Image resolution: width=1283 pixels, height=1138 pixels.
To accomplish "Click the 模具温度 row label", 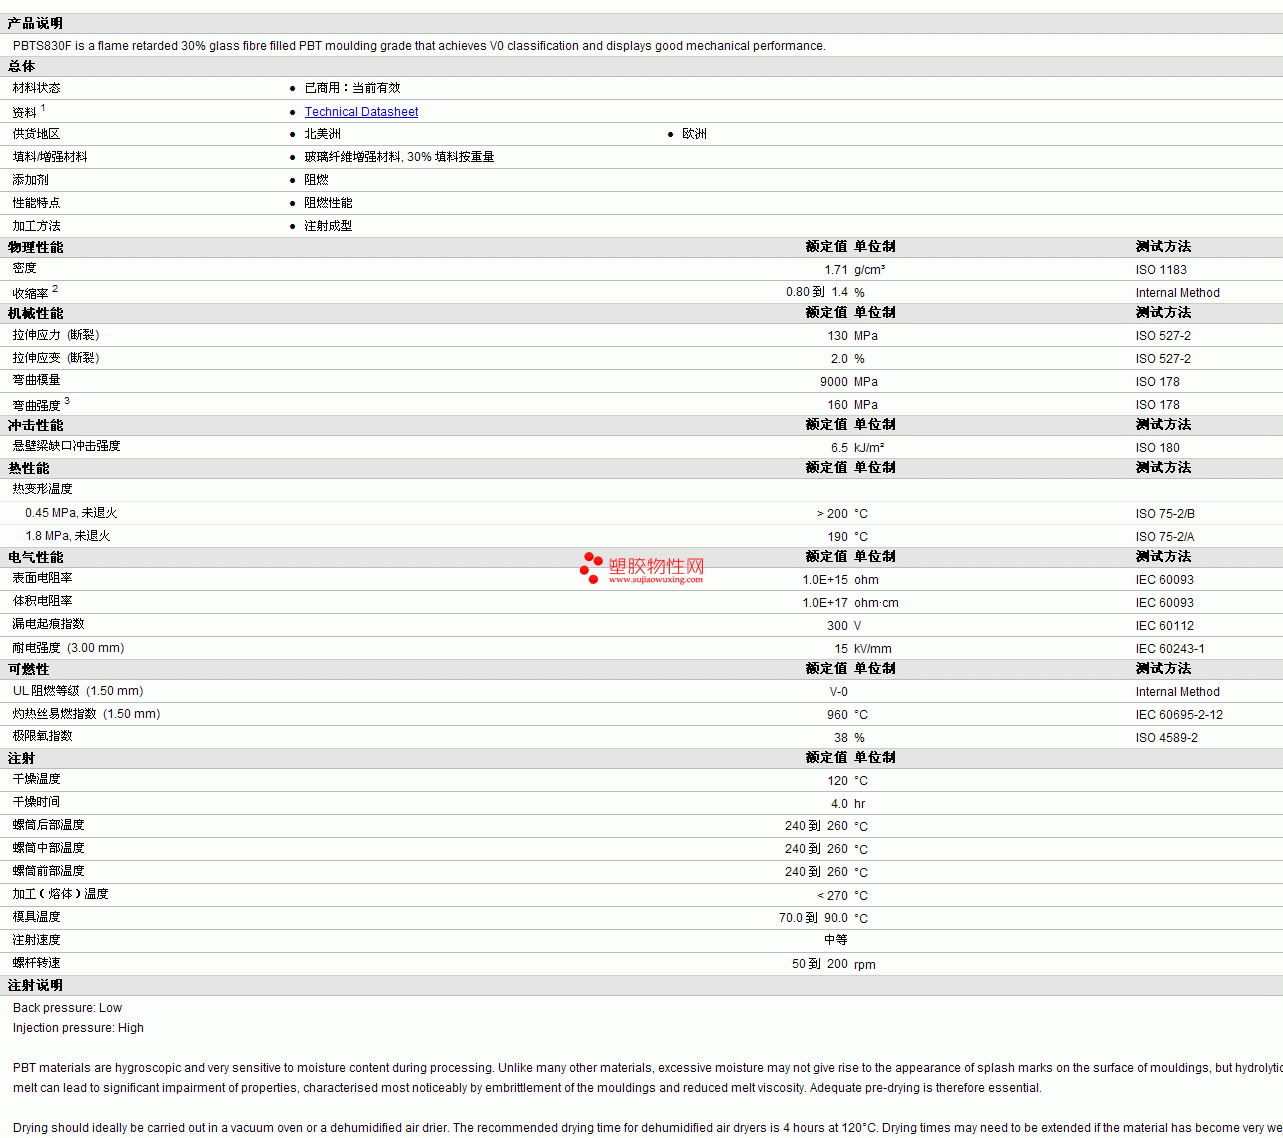I will coord(36,917).
